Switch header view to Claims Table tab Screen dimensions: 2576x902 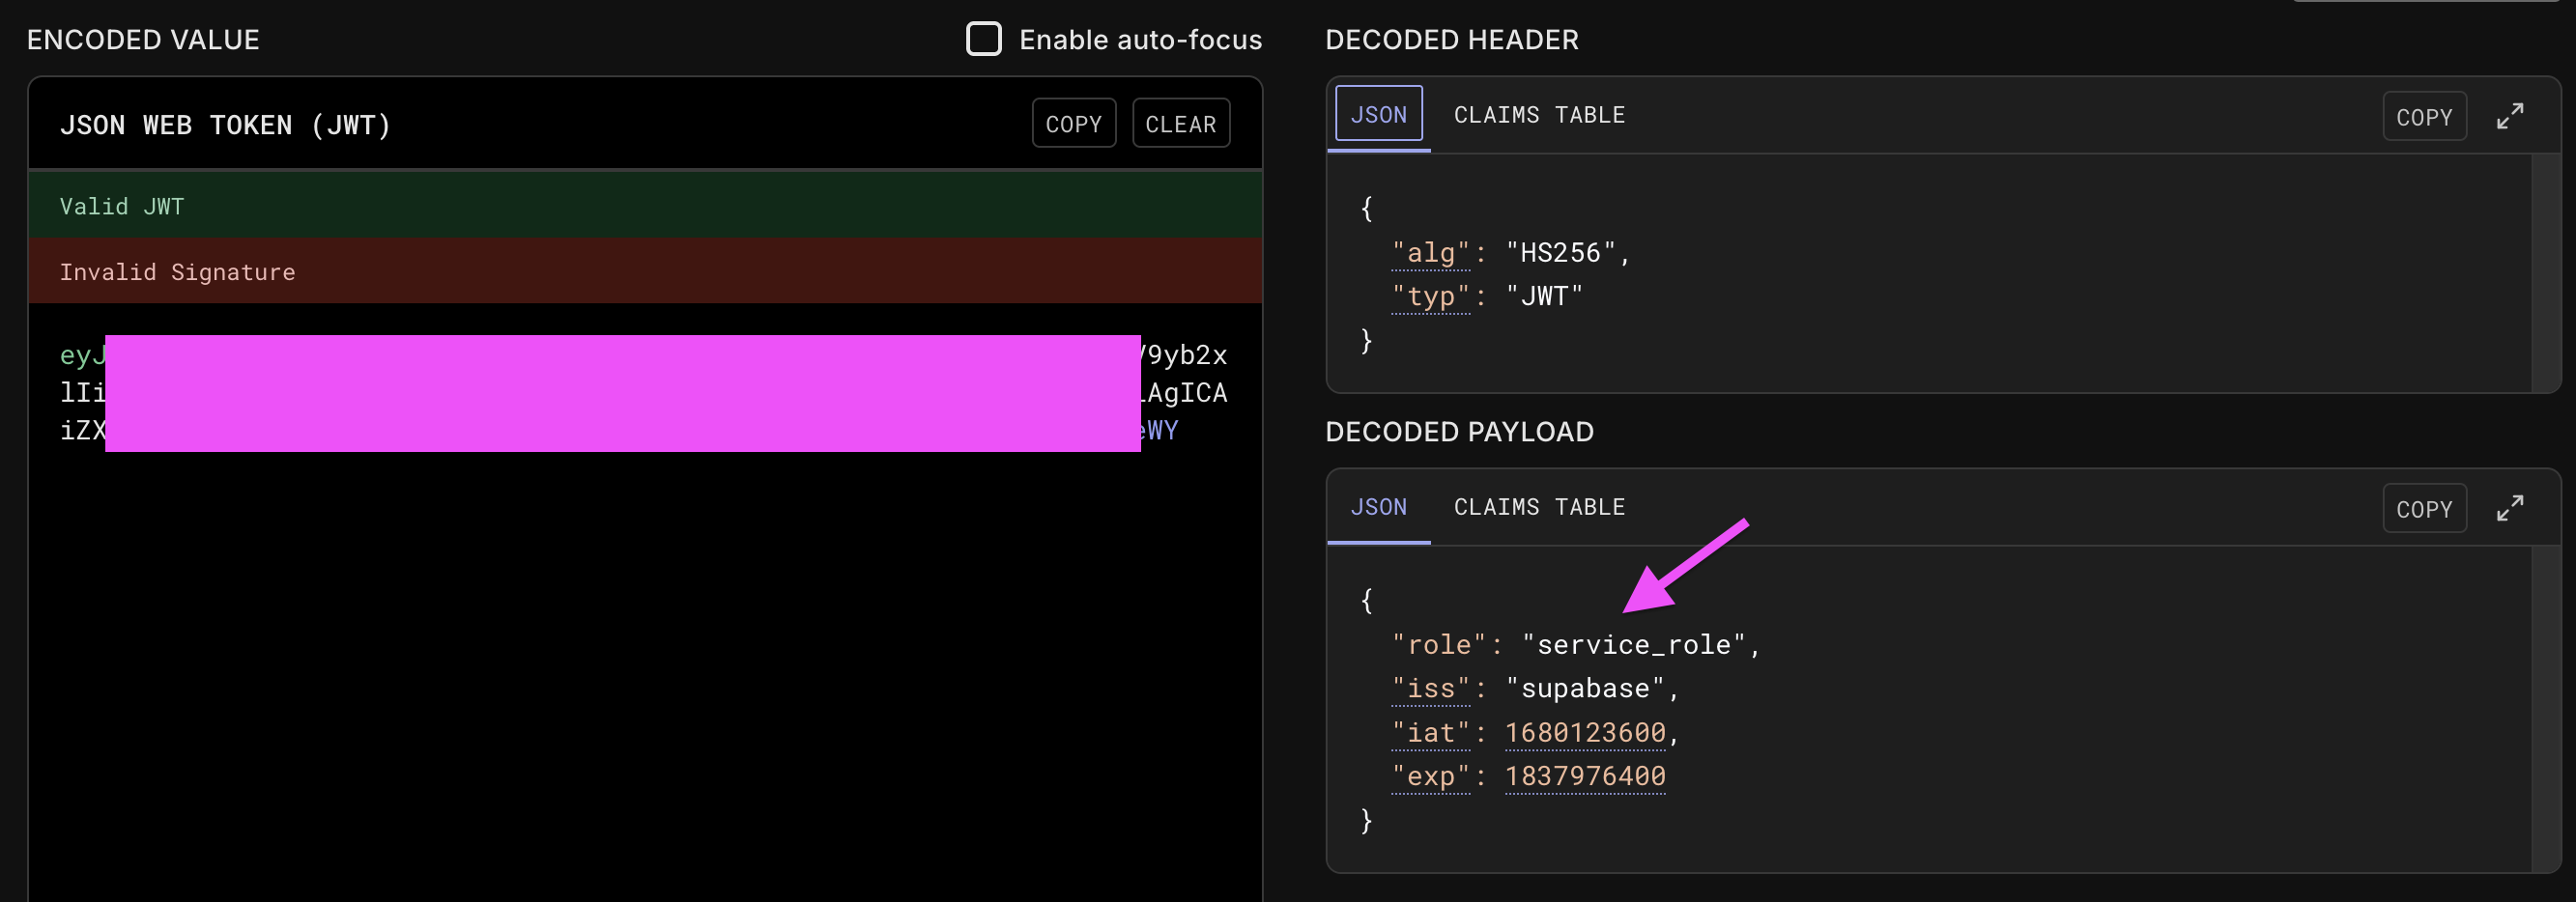tap(1538, 115)
